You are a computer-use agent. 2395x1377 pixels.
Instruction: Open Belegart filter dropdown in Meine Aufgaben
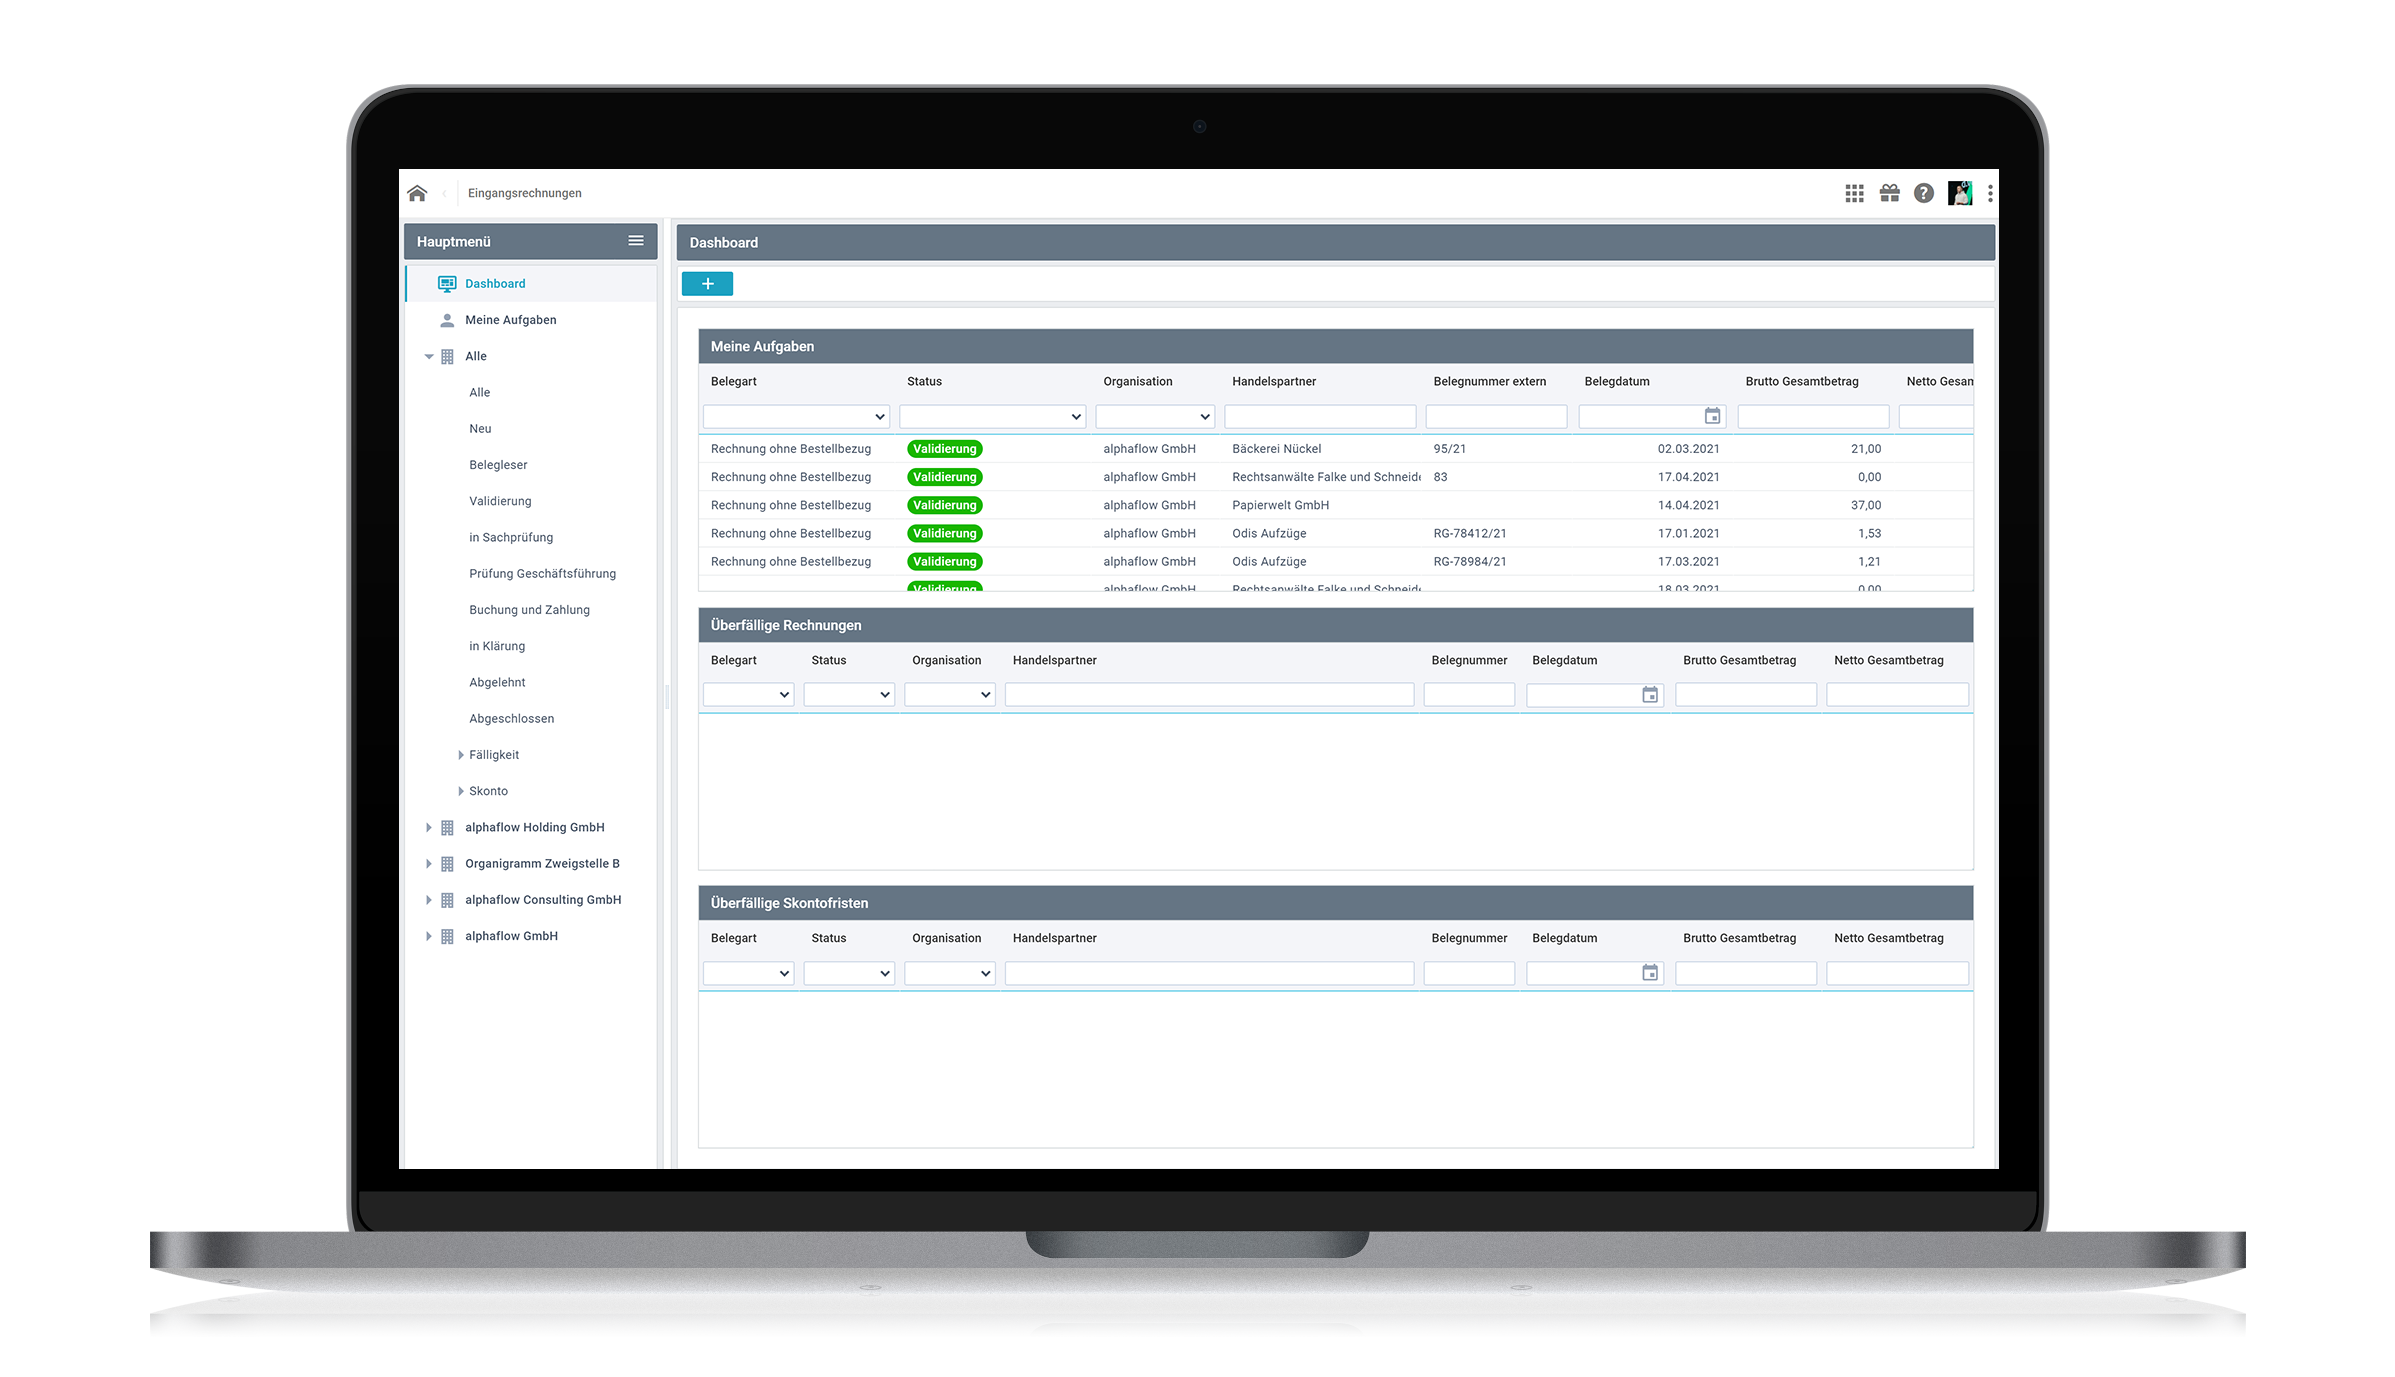pos(796,416)
